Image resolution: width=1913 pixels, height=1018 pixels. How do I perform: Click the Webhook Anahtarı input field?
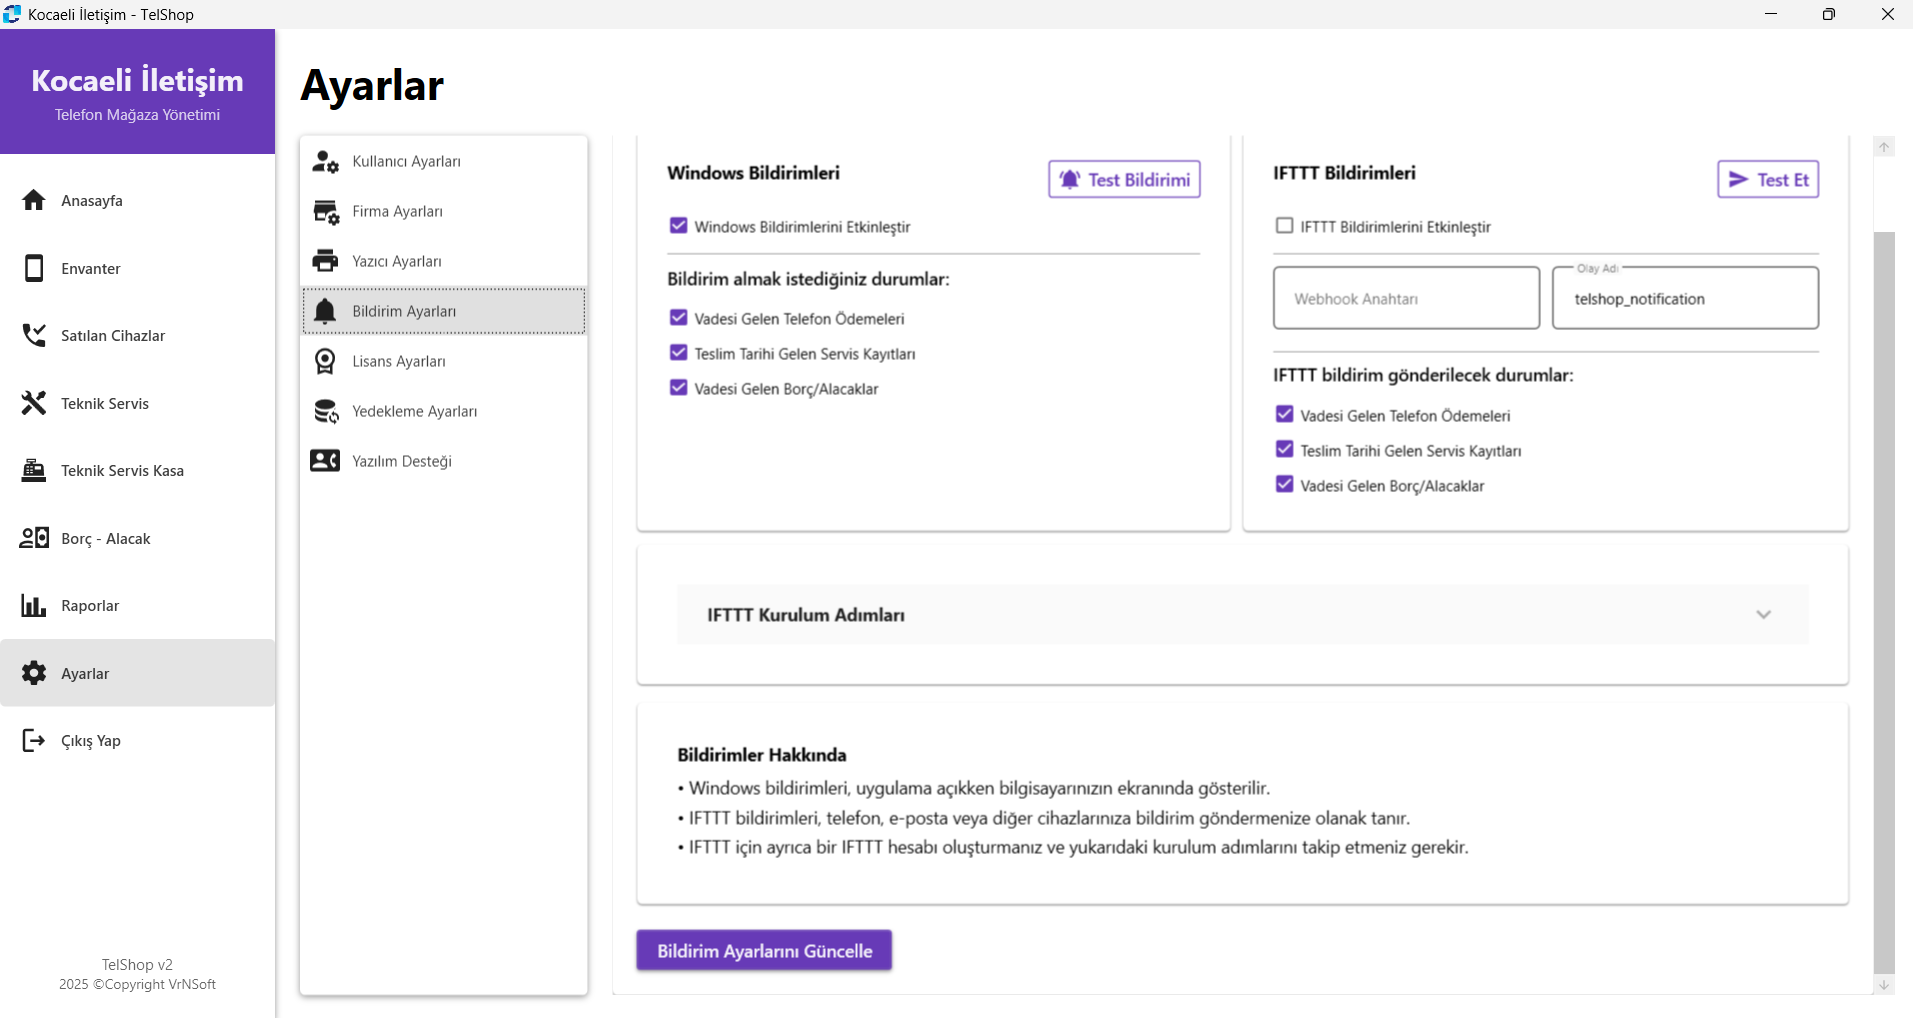(x=1405, y=298)
